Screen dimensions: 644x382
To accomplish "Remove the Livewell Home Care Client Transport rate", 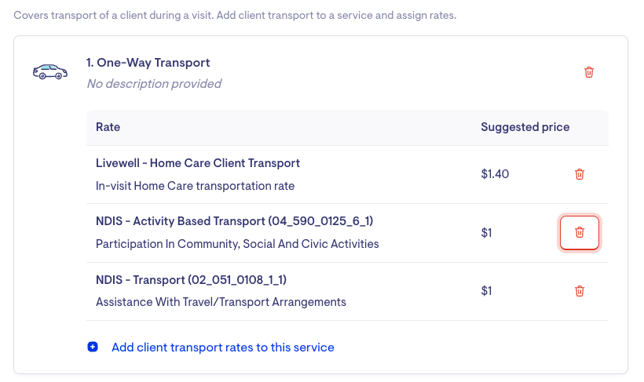I will 579,174.
